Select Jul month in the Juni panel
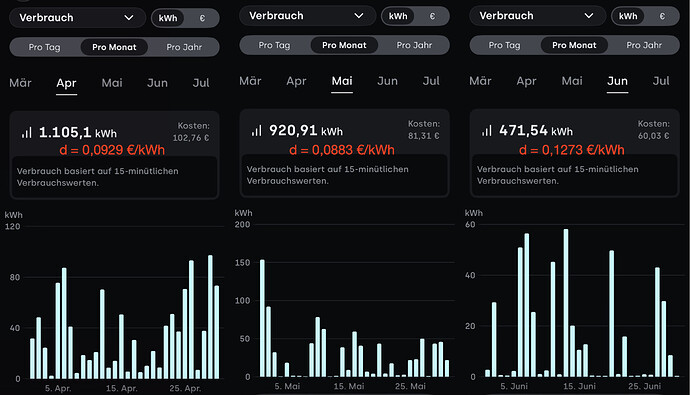The height and width of the screenshot is (395, 690). point(661,81)
